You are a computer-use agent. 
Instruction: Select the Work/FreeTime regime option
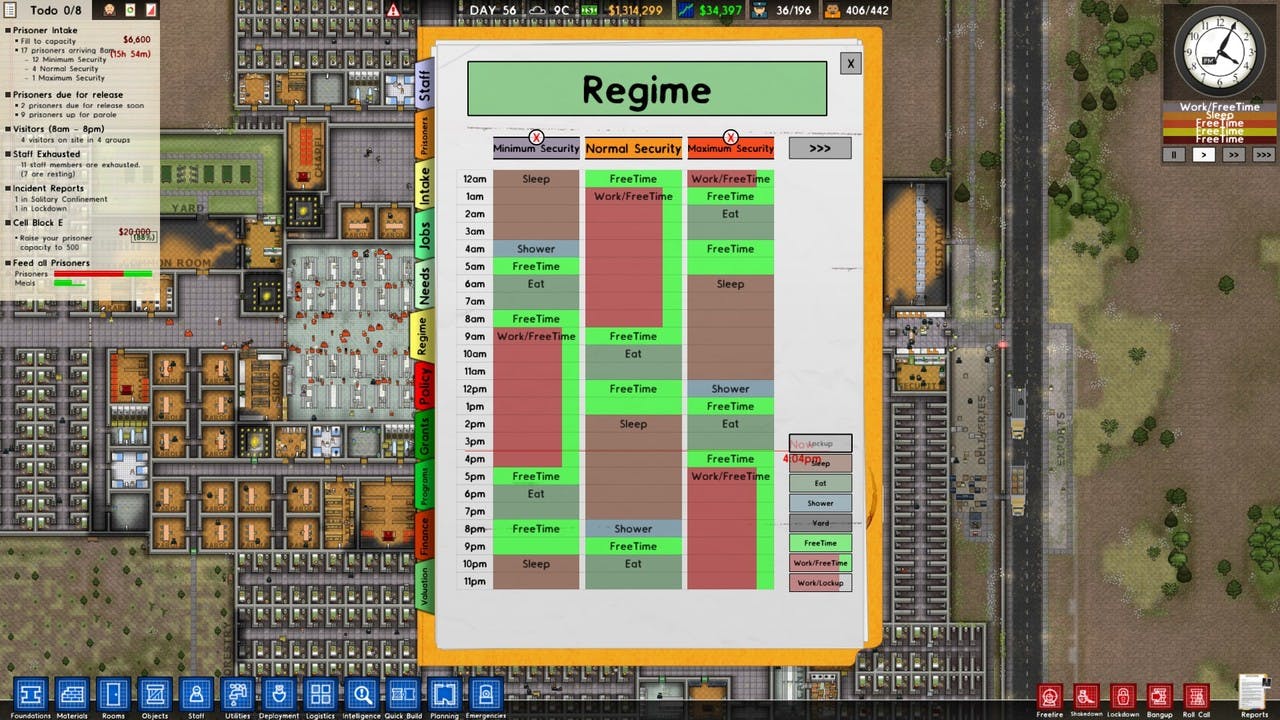[820, 562]
